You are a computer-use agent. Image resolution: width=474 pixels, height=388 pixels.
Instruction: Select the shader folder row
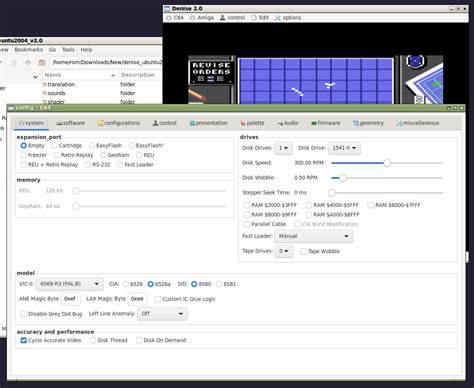pyautogui.click(x=102, y=101)
